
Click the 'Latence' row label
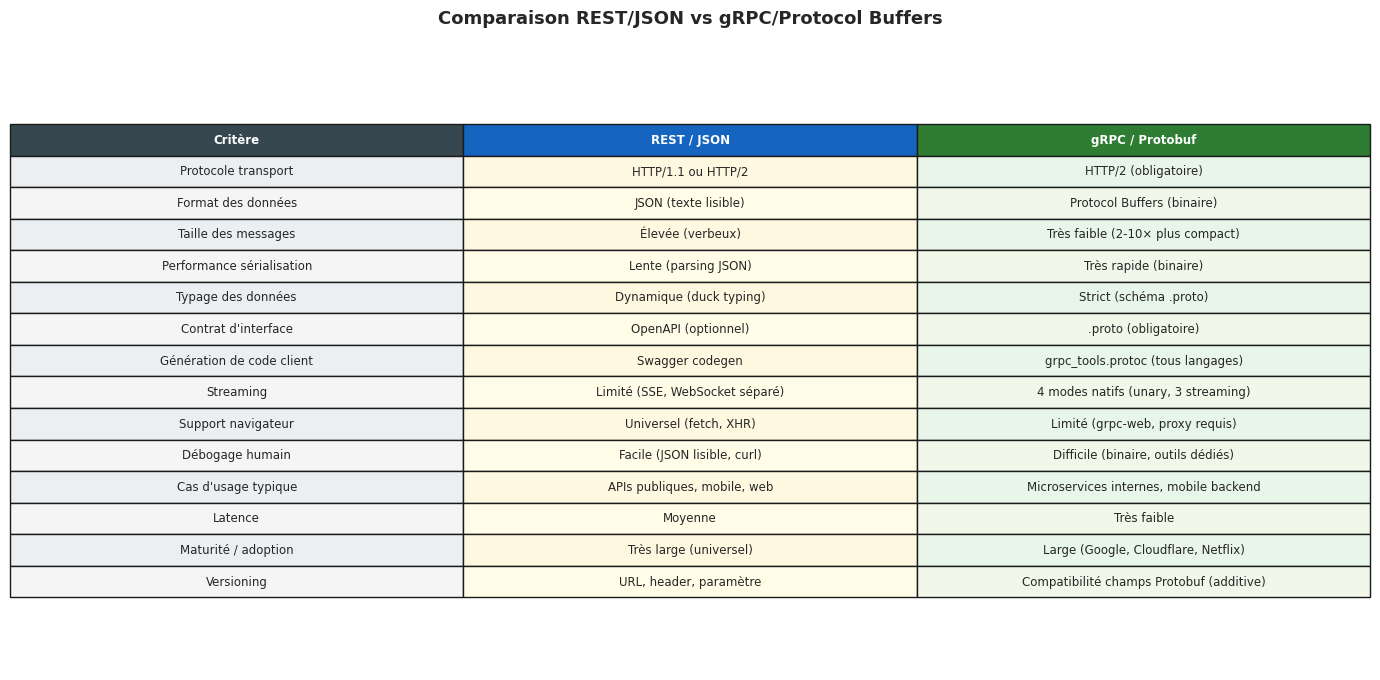point(236,519)
